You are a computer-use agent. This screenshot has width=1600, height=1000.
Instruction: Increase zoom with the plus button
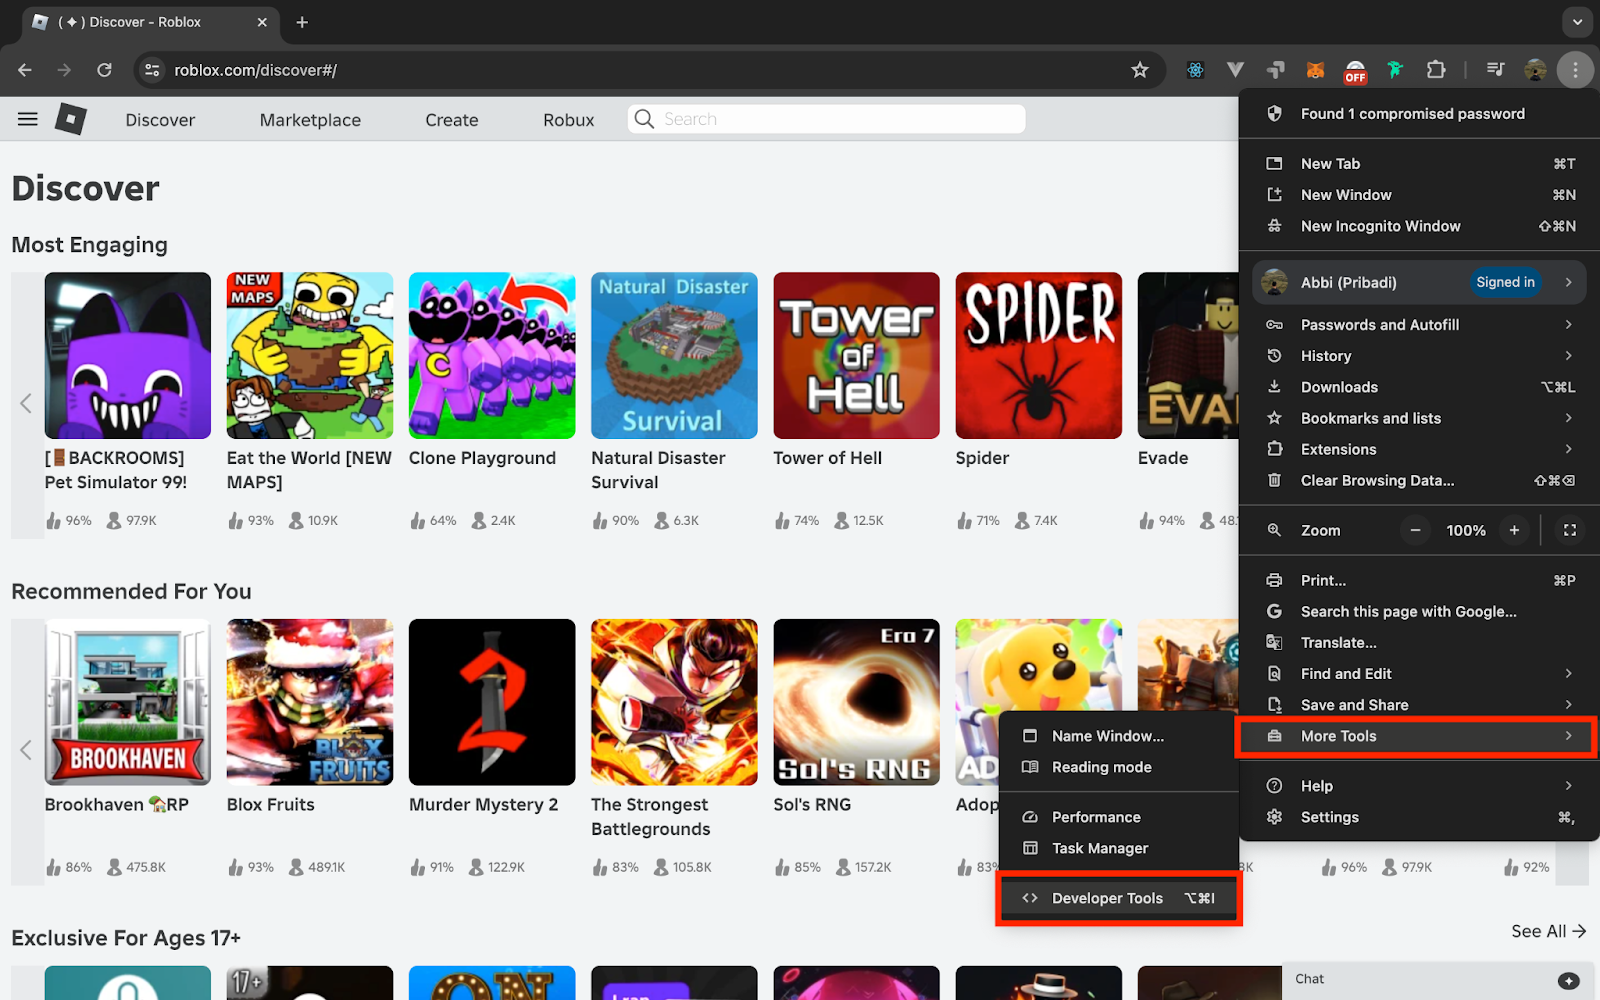click(1514, 530)
